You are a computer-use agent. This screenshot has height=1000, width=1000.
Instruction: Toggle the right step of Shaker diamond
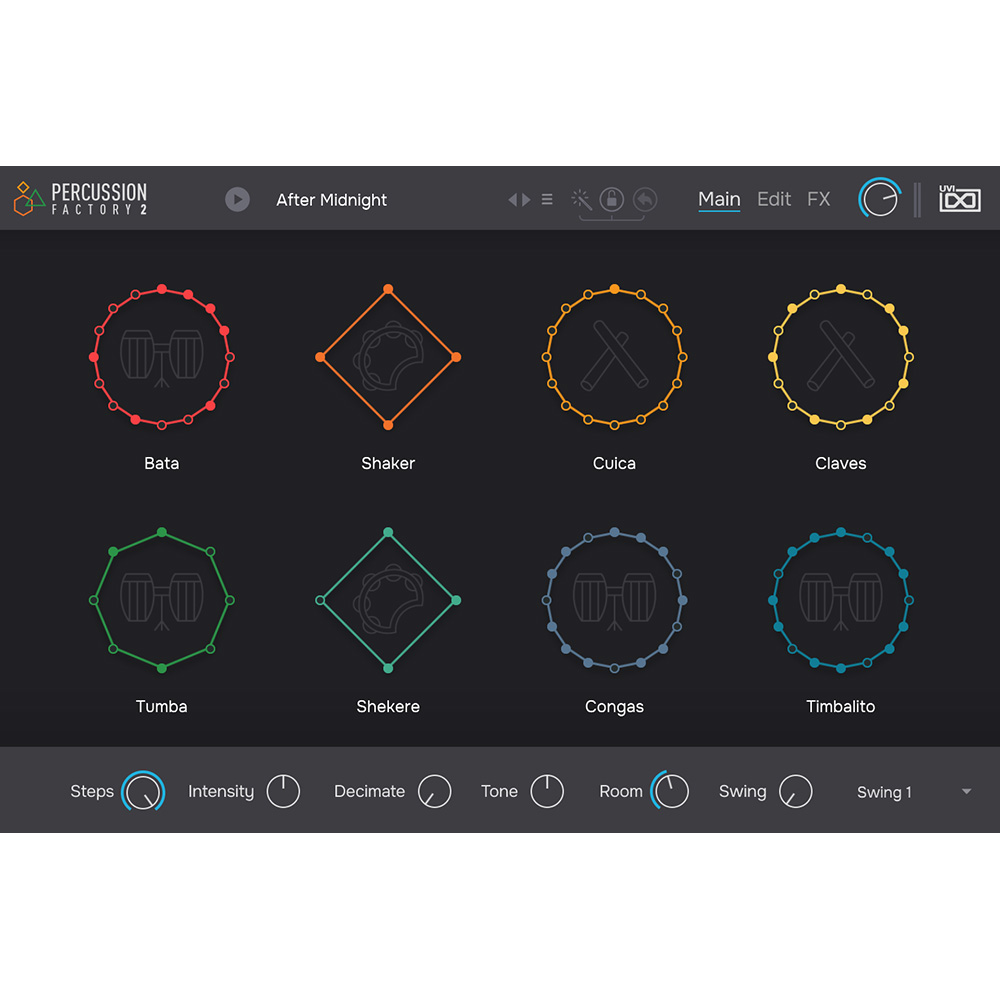coord(456,357)
